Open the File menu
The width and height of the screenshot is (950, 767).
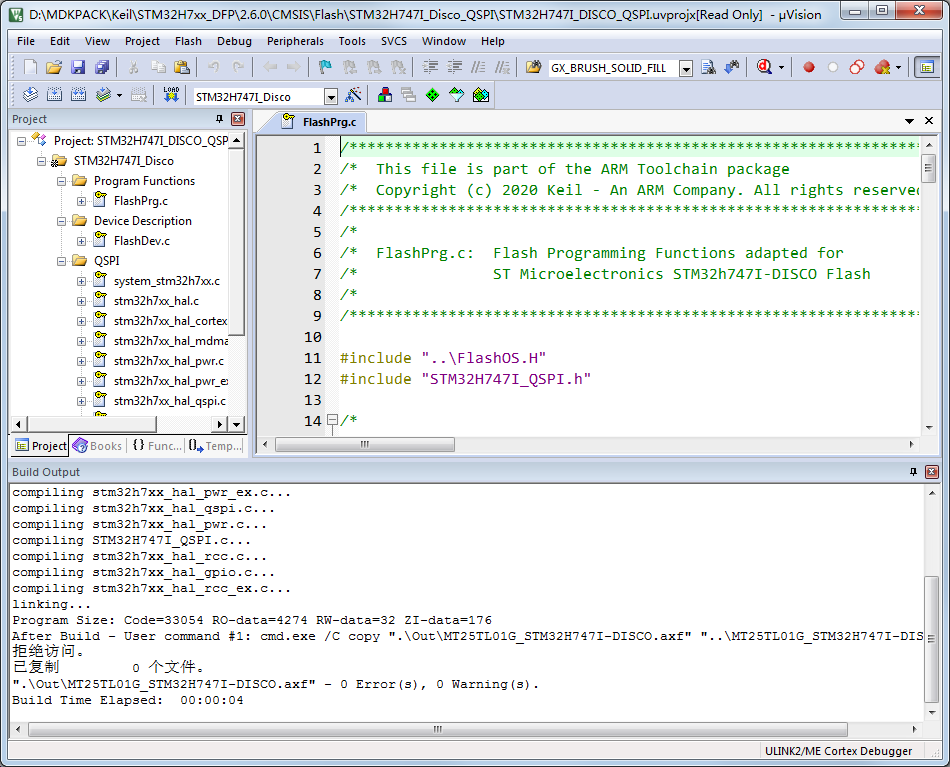pos(26,41)
